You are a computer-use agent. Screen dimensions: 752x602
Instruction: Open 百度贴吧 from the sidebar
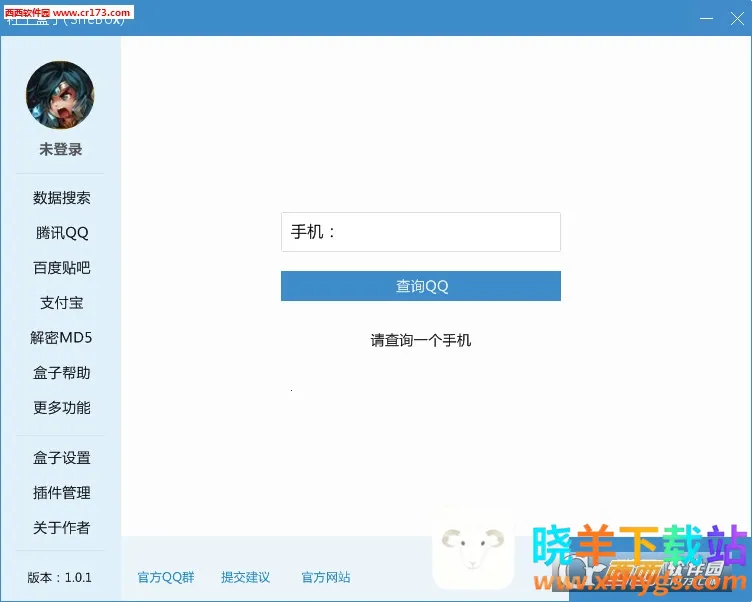click(61, 268)
